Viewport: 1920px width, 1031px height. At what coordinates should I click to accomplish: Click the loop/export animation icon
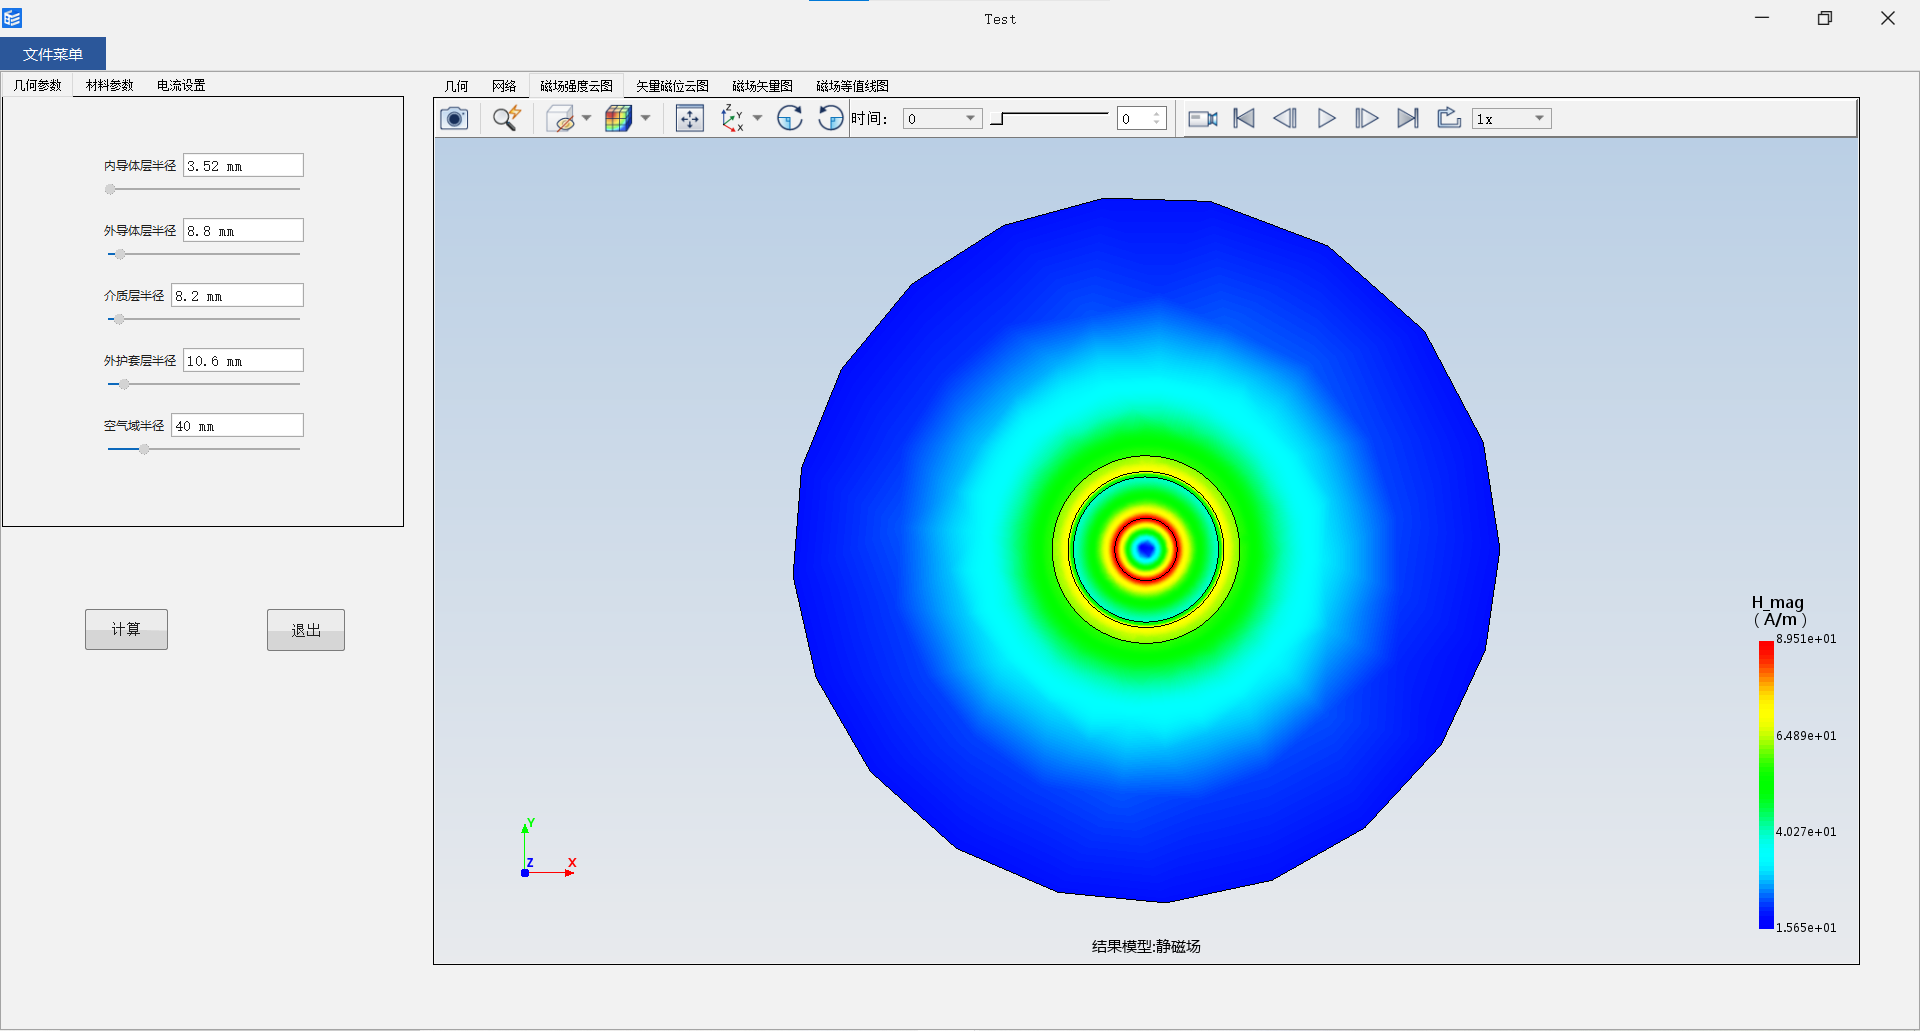tap(1449, 119)
